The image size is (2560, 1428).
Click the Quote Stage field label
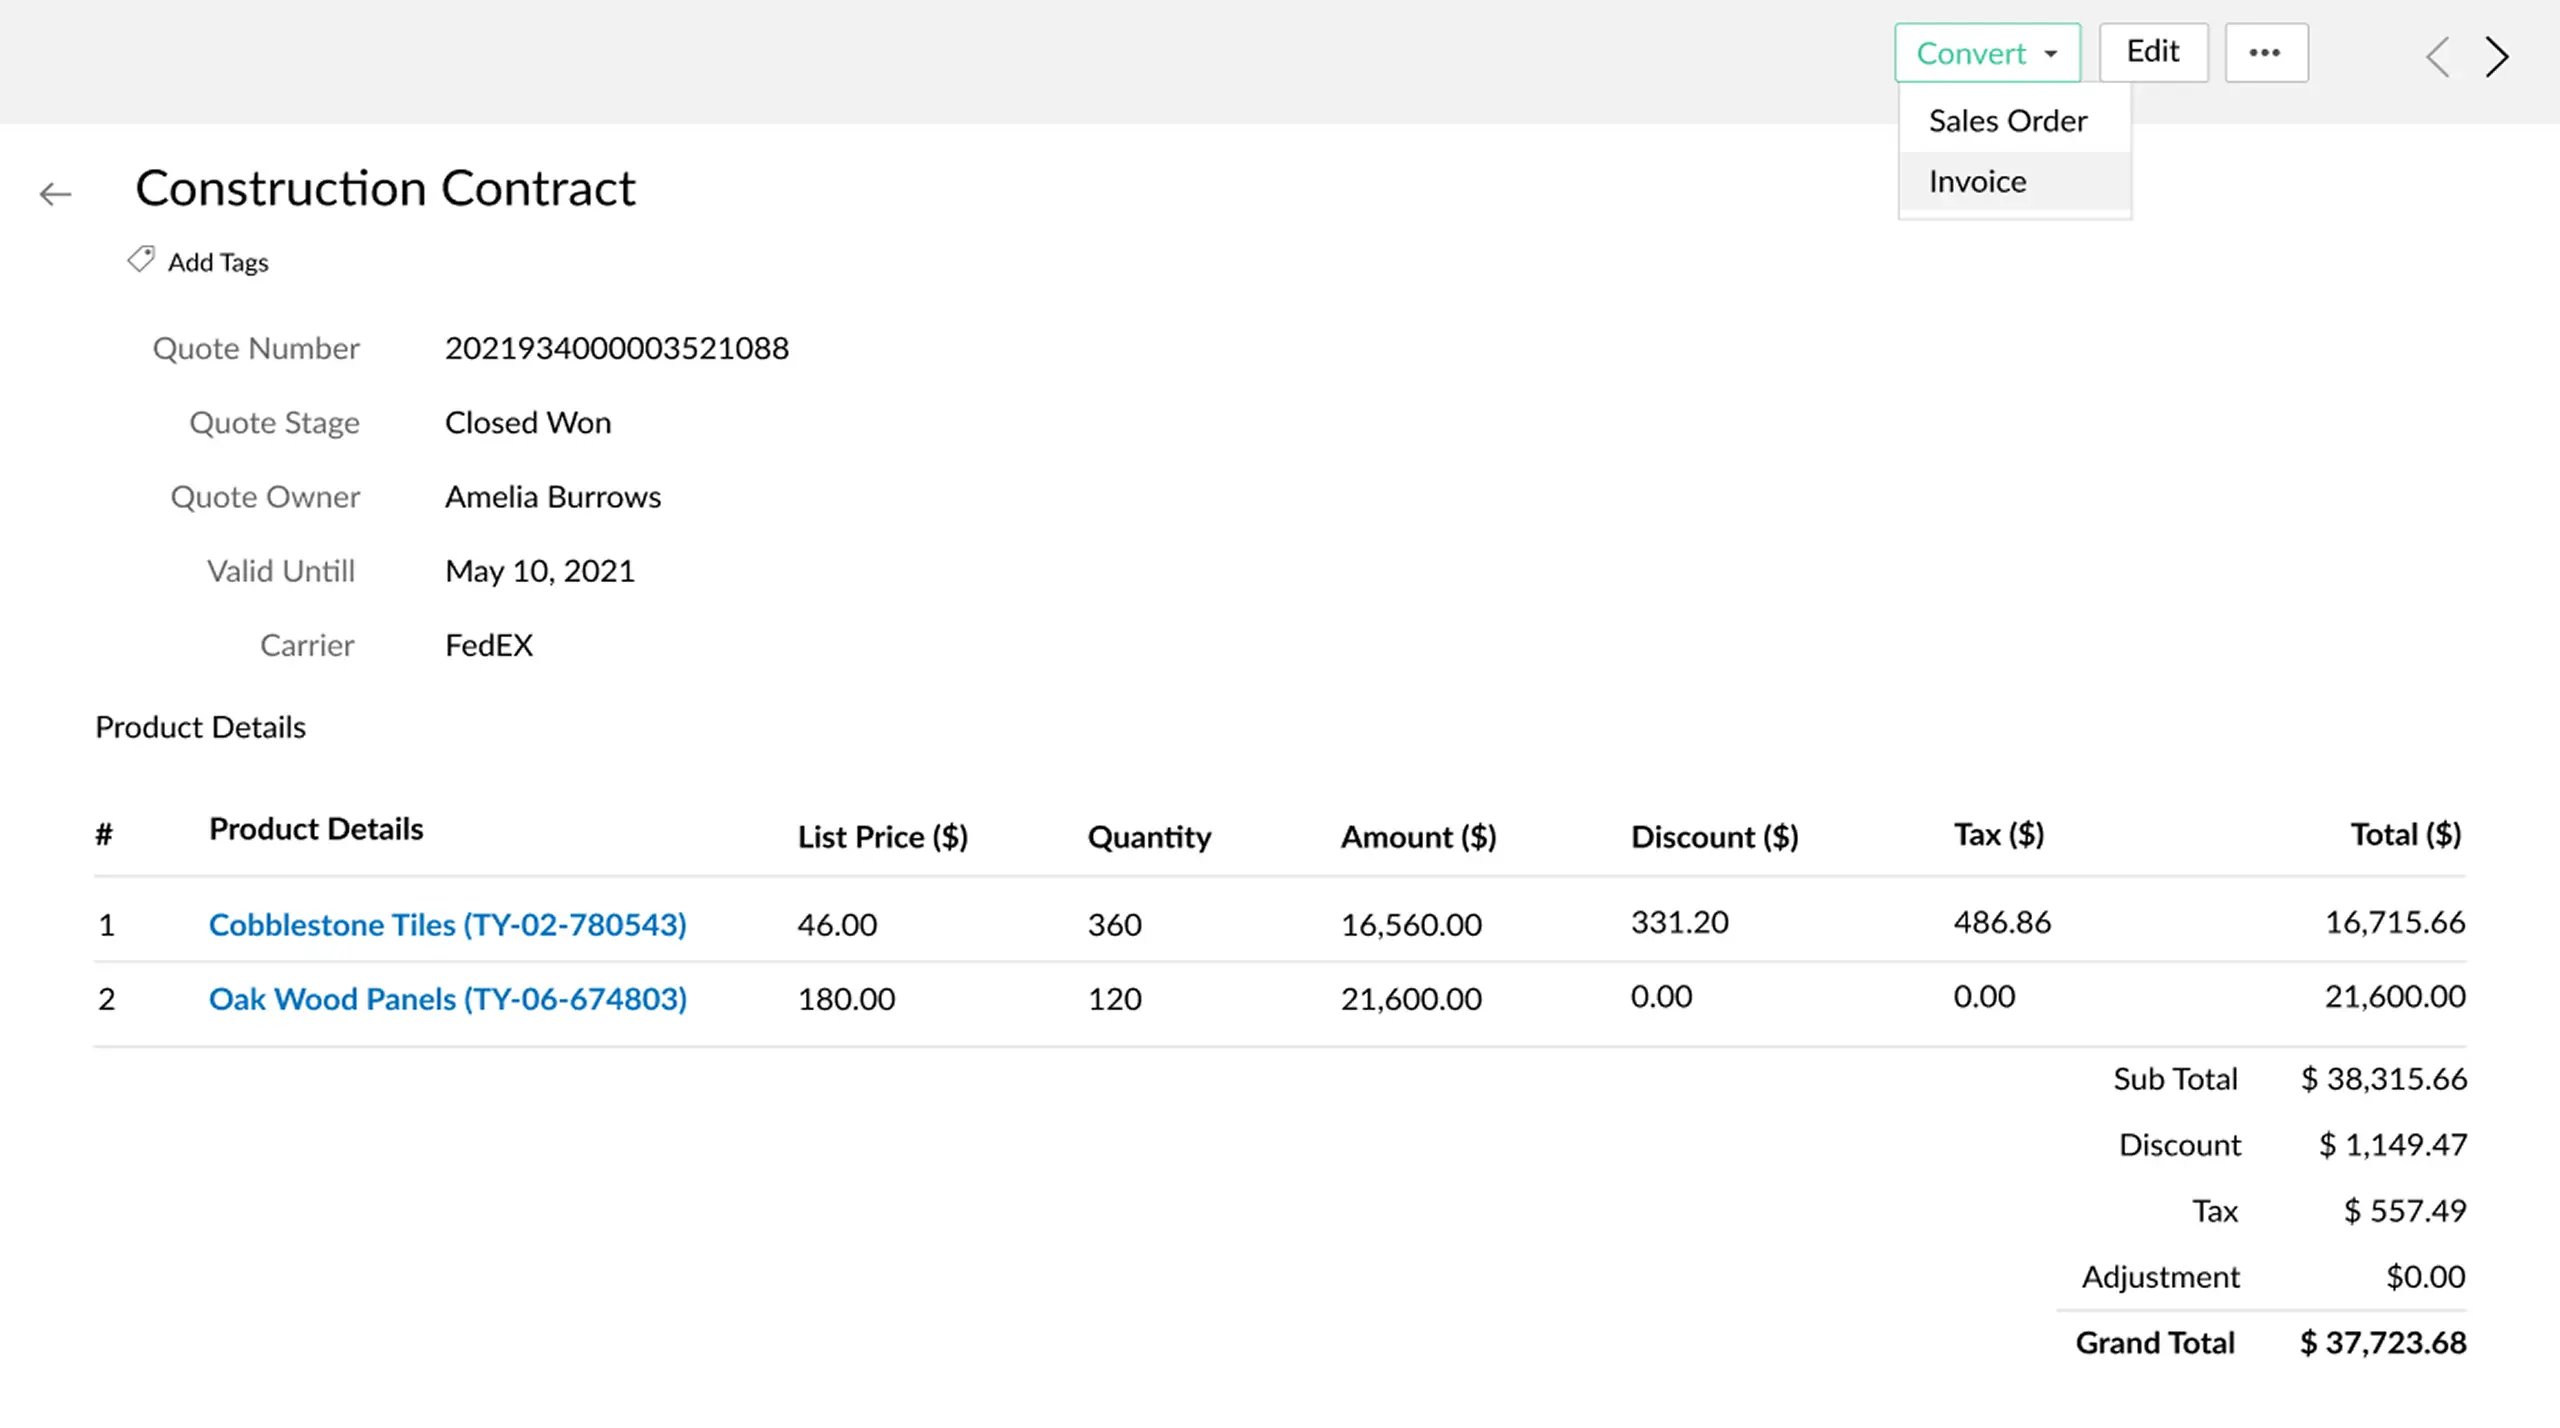(x=274, y=423)
